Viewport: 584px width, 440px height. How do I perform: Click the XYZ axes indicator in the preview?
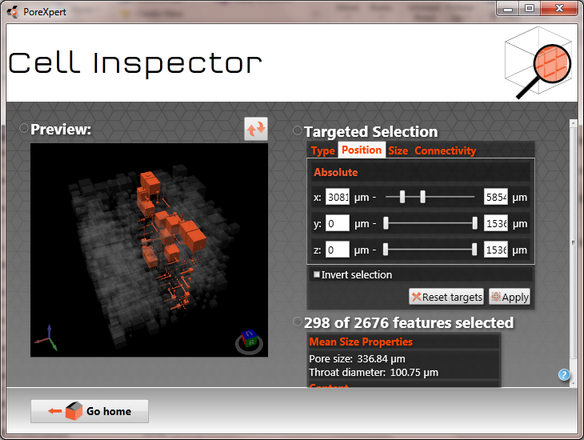[47, 338]
